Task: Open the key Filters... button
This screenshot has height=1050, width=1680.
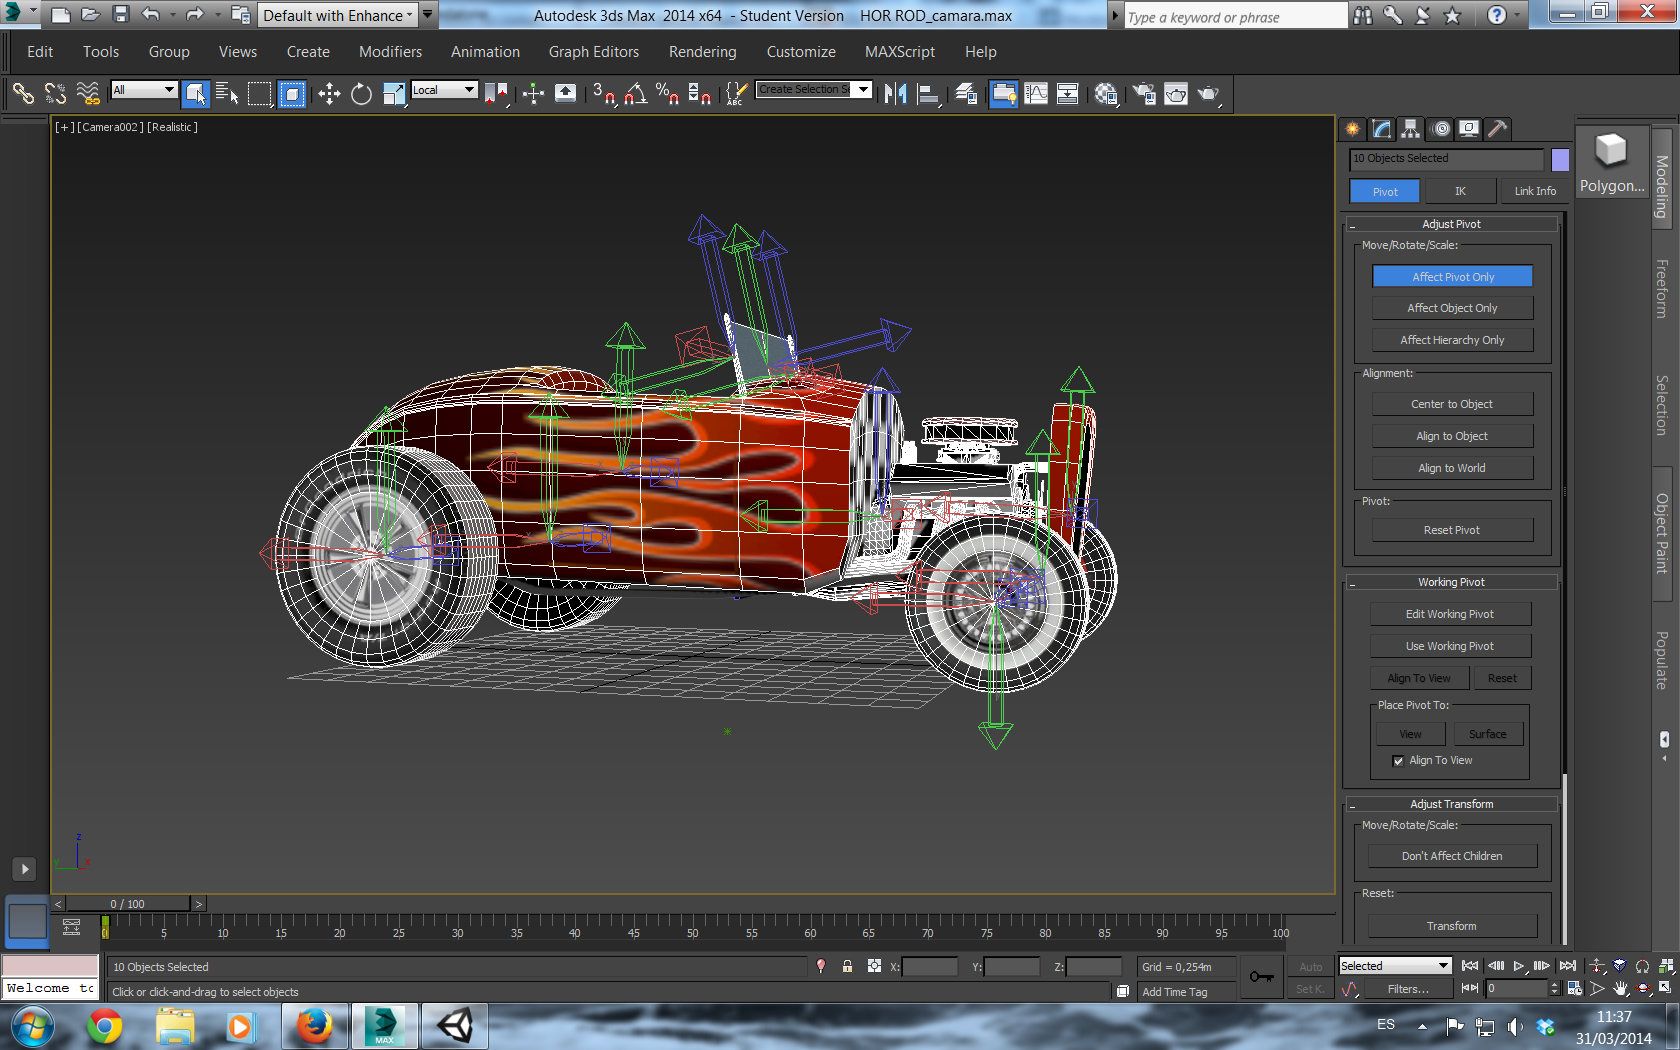Action: point(1408,989)
